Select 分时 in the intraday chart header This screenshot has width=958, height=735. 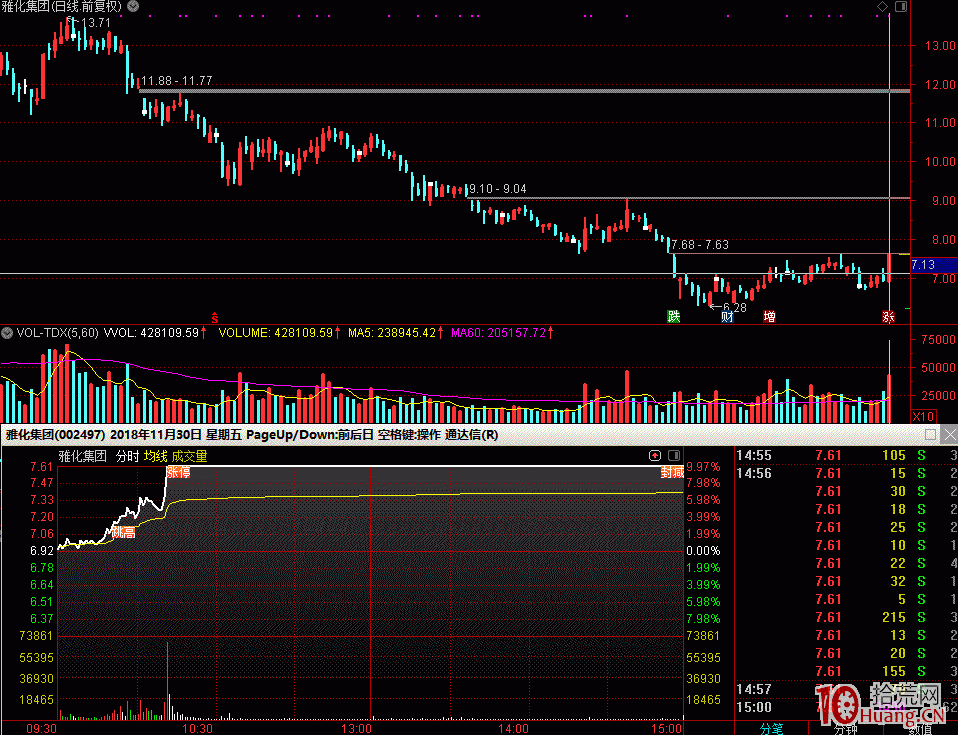pos(127,456)
